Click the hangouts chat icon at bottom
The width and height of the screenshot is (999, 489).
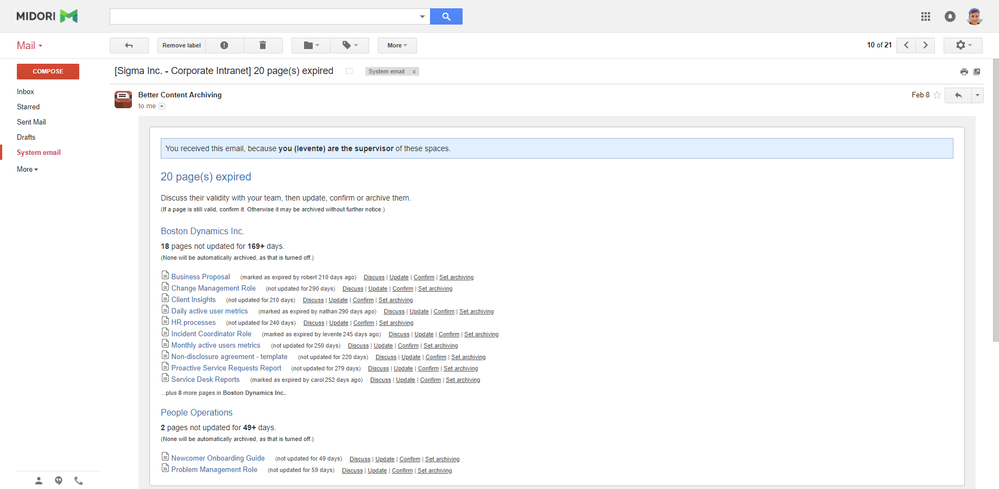click(59, 481)
